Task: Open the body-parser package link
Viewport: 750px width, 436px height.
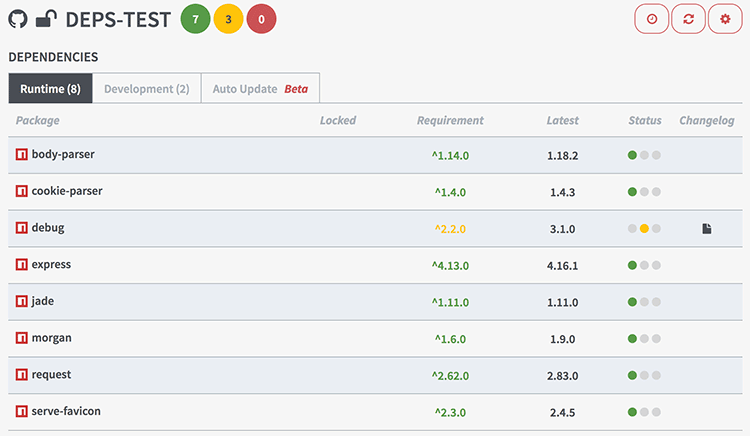Action: coord(63,154)
